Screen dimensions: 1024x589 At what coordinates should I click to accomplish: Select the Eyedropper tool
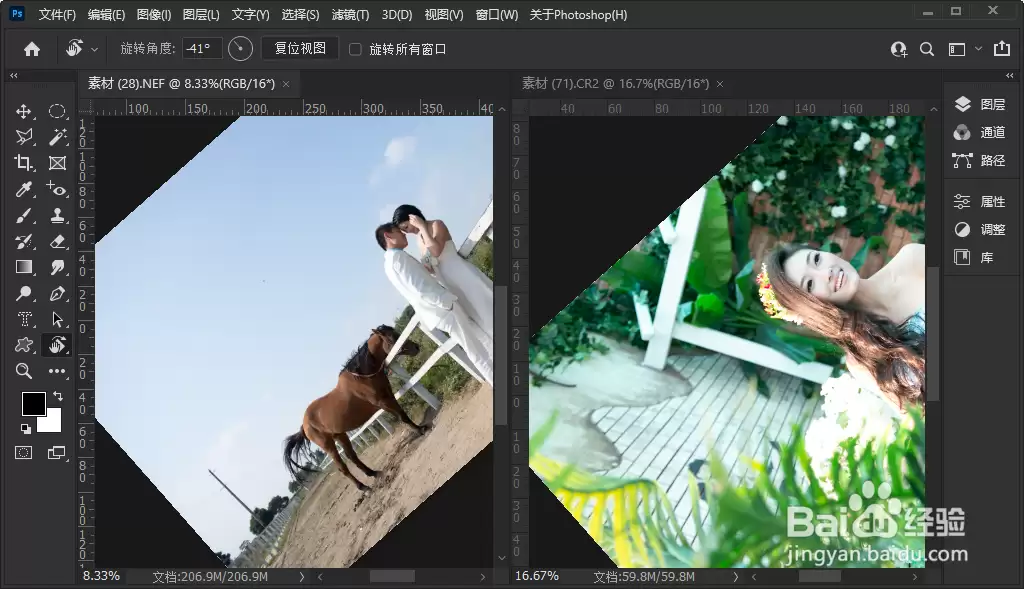click(24, 189)
